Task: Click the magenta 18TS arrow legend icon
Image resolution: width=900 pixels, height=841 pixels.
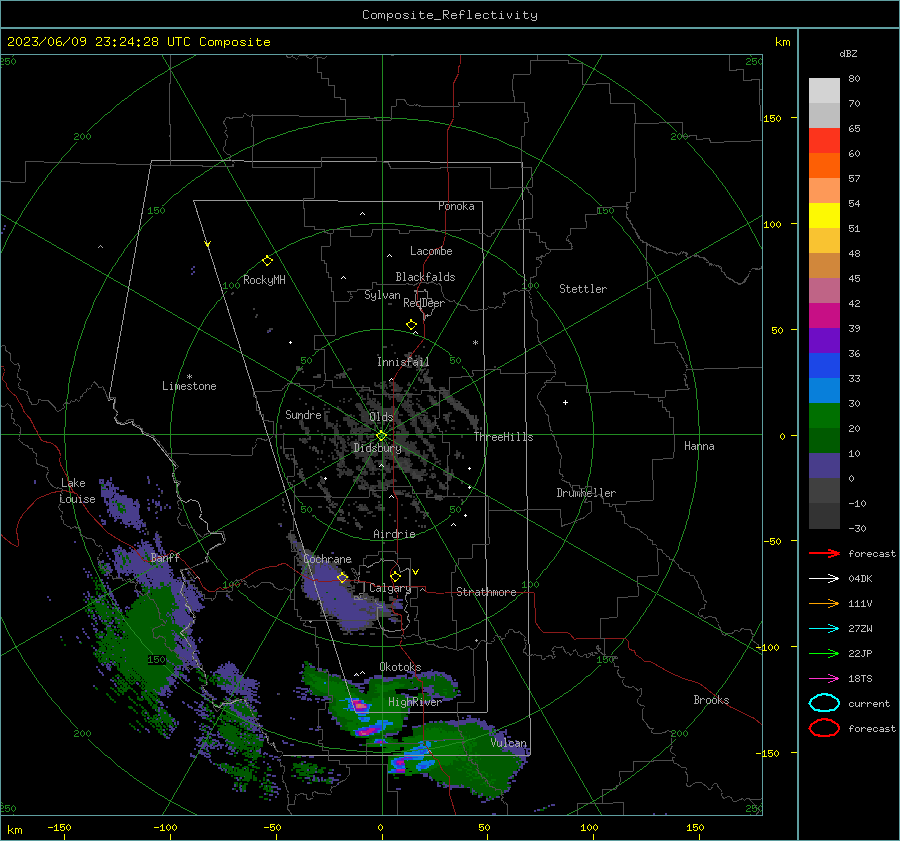Action: (824, 679)
